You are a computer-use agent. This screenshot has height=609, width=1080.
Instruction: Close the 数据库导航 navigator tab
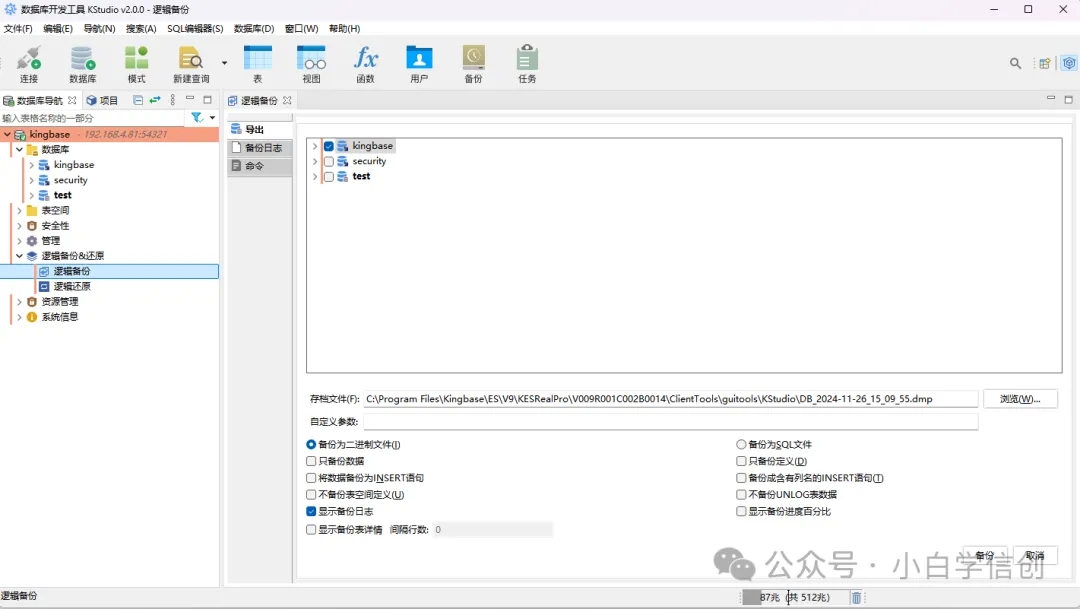point(72,100)
